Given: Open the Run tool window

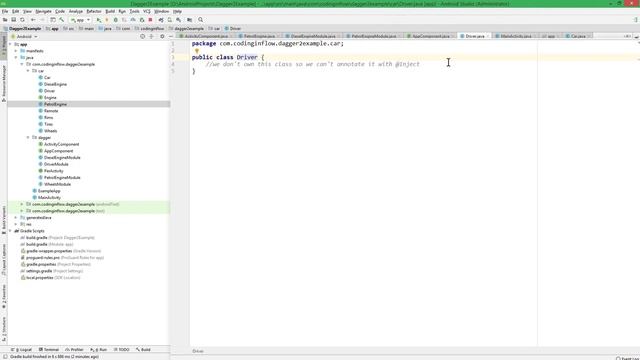Looking at the screenshot, I should [99, 350].
